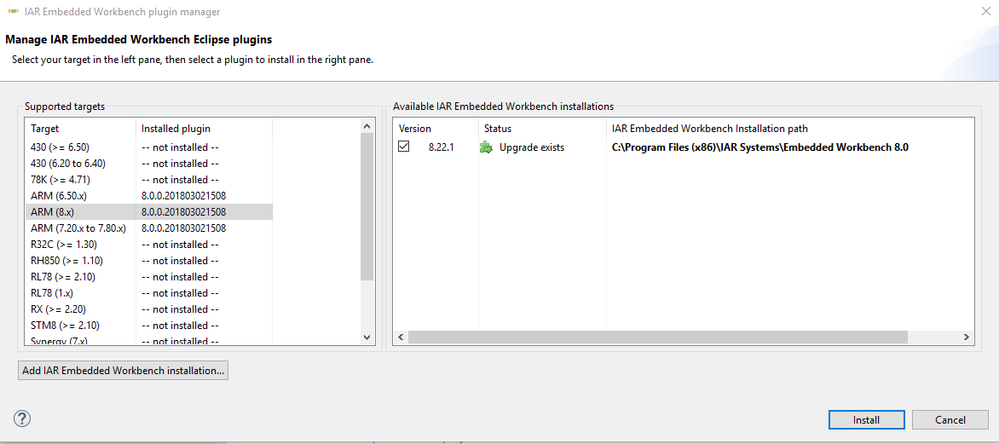Click the Install button
Screen dimensions: 999x444
coord(866,420)
